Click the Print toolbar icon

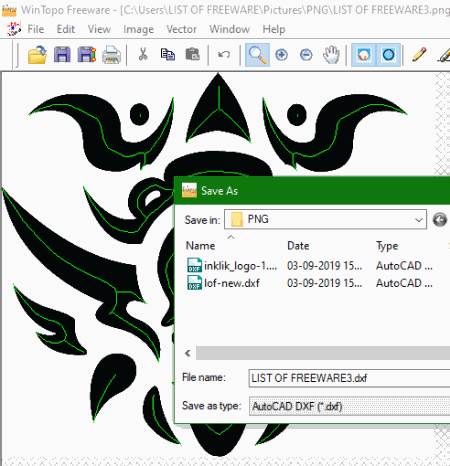(111, 55)
